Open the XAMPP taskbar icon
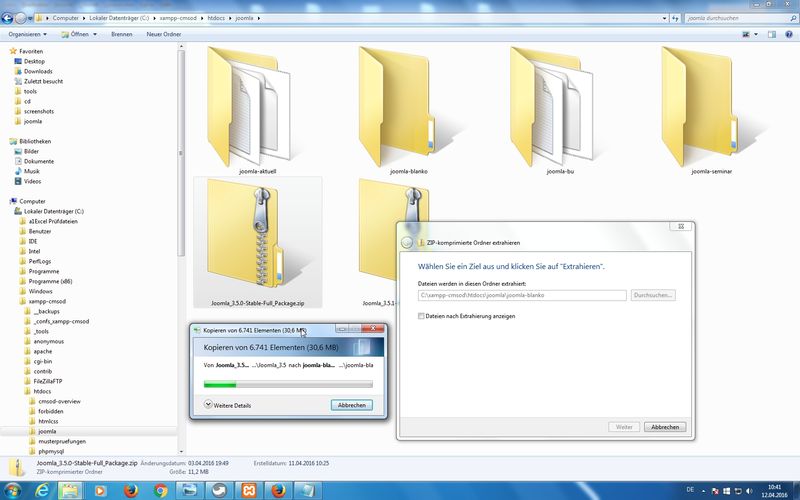 (249, 491)
